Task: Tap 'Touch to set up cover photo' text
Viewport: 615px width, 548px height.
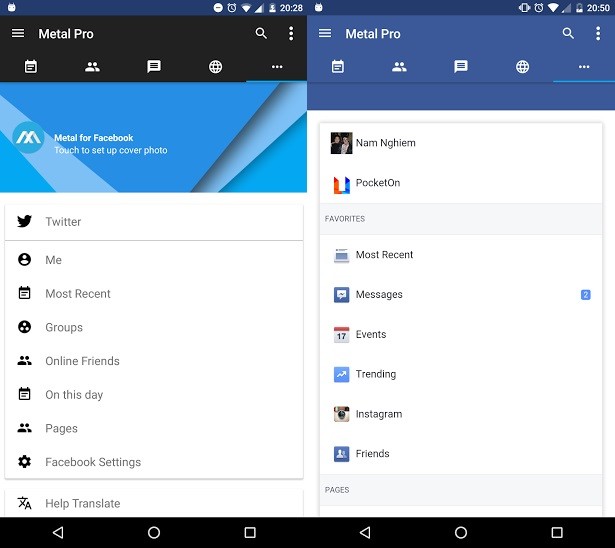Action: (111, 150)
